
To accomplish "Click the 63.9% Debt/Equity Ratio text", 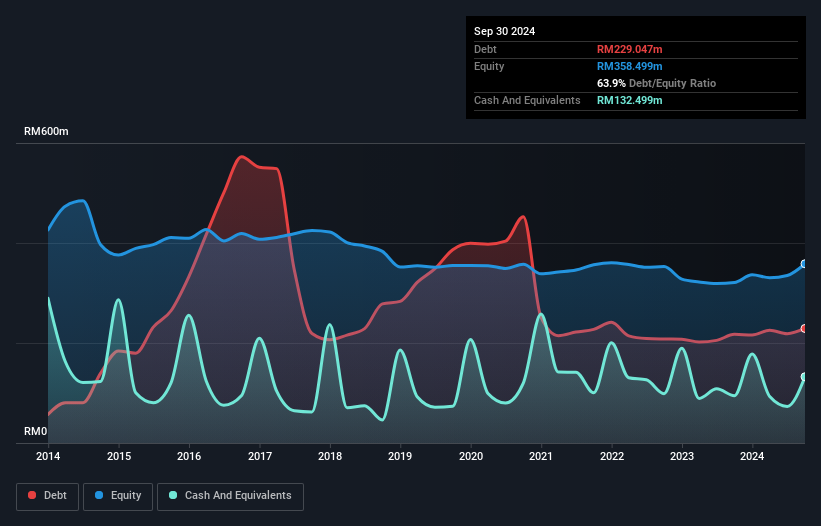I will pos(656,83).
